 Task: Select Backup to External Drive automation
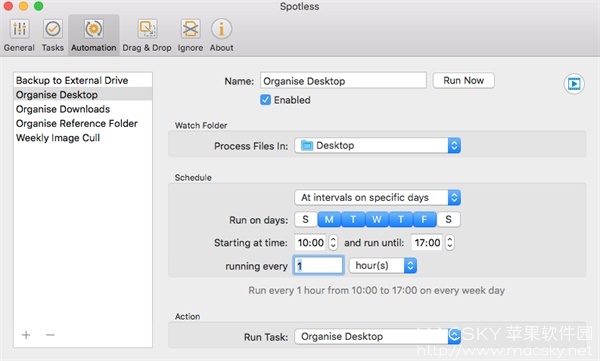[x=83, y=80]
